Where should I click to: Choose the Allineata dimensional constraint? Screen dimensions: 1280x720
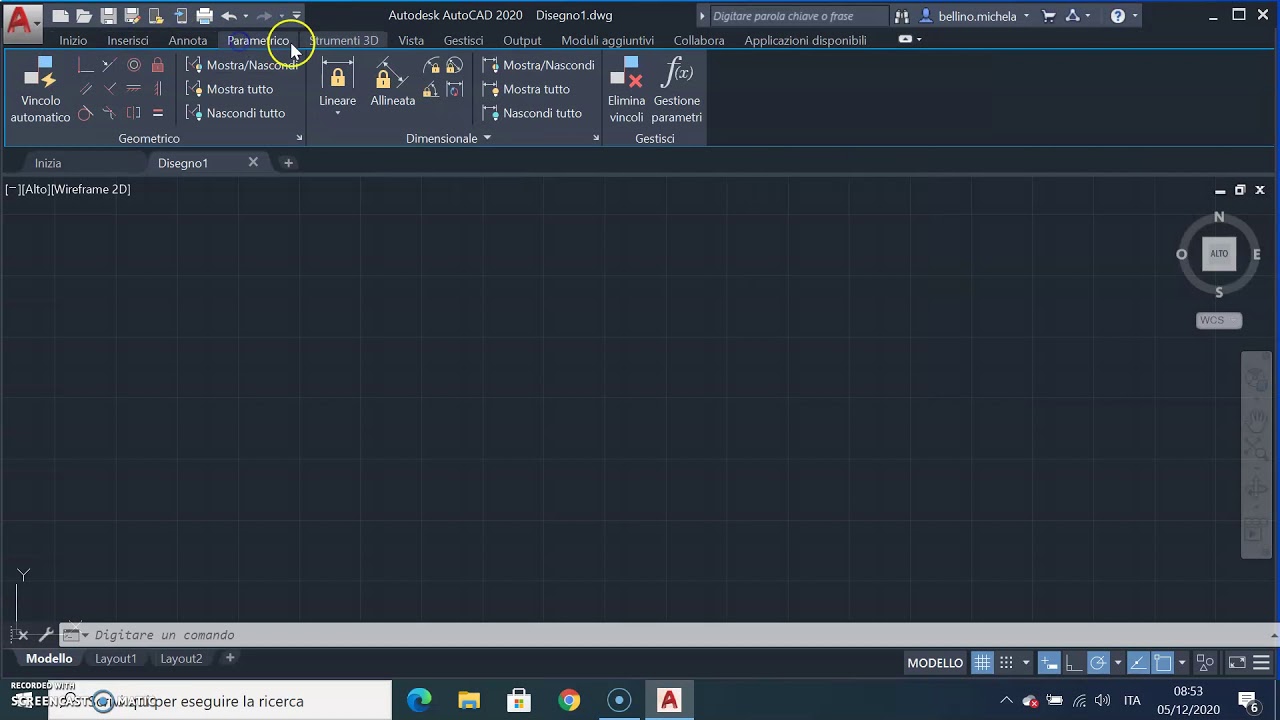(x=392, y=82)
